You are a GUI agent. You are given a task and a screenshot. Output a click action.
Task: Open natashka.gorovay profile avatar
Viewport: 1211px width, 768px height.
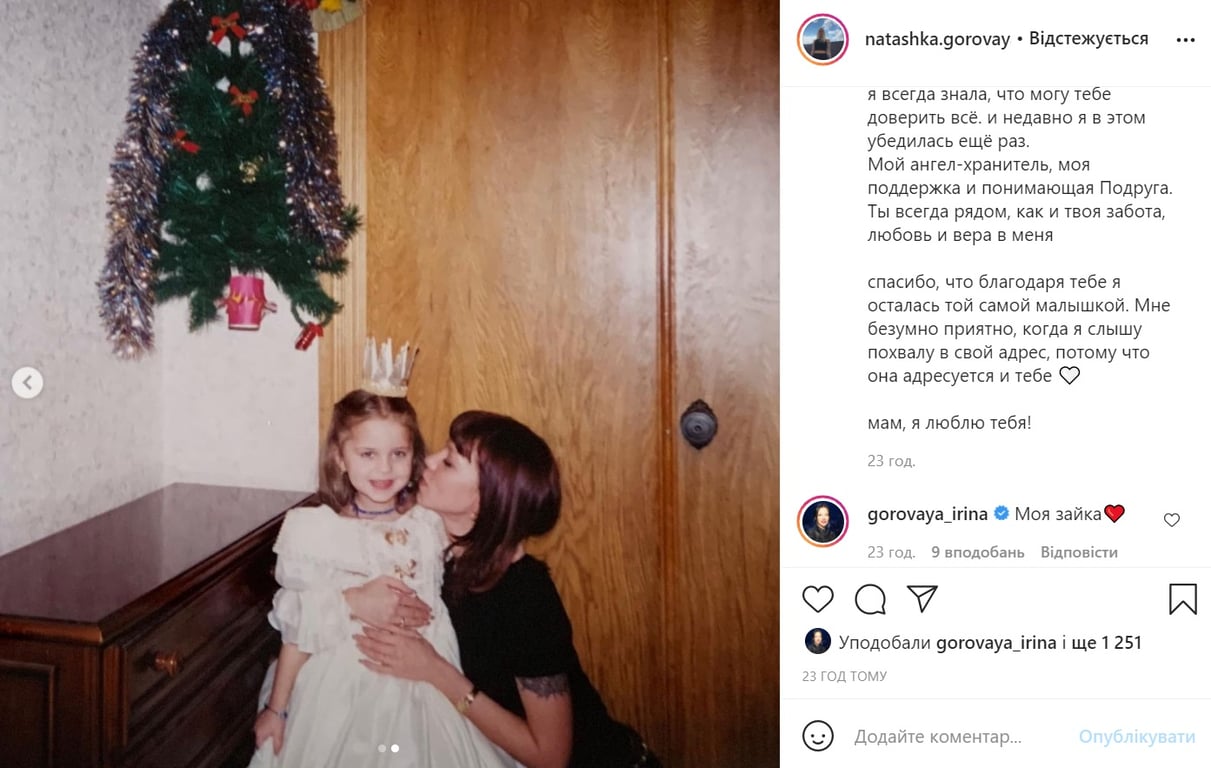click(x=823, y=40)
